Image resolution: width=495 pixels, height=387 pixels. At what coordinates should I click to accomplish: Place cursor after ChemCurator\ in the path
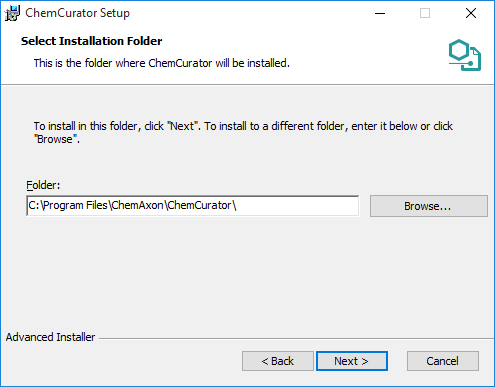click(237, 205)
